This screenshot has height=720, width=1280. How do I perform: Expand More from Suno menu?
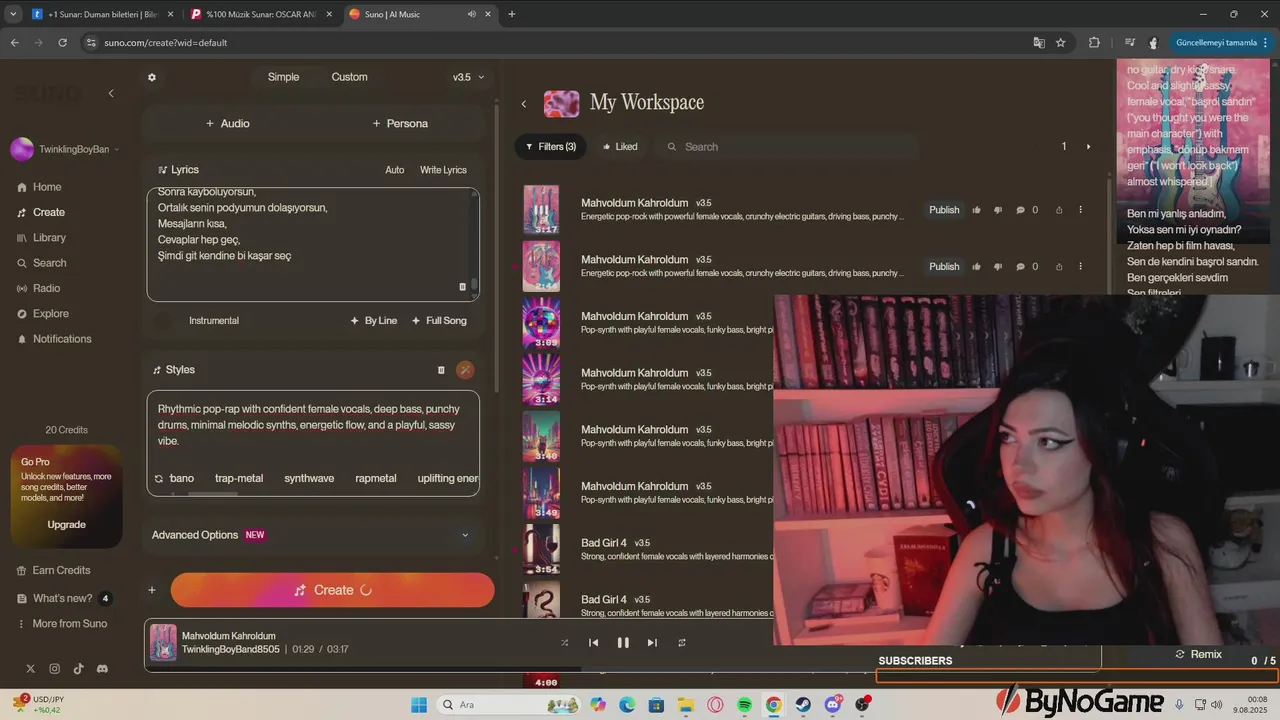click(x=63, y=624)
